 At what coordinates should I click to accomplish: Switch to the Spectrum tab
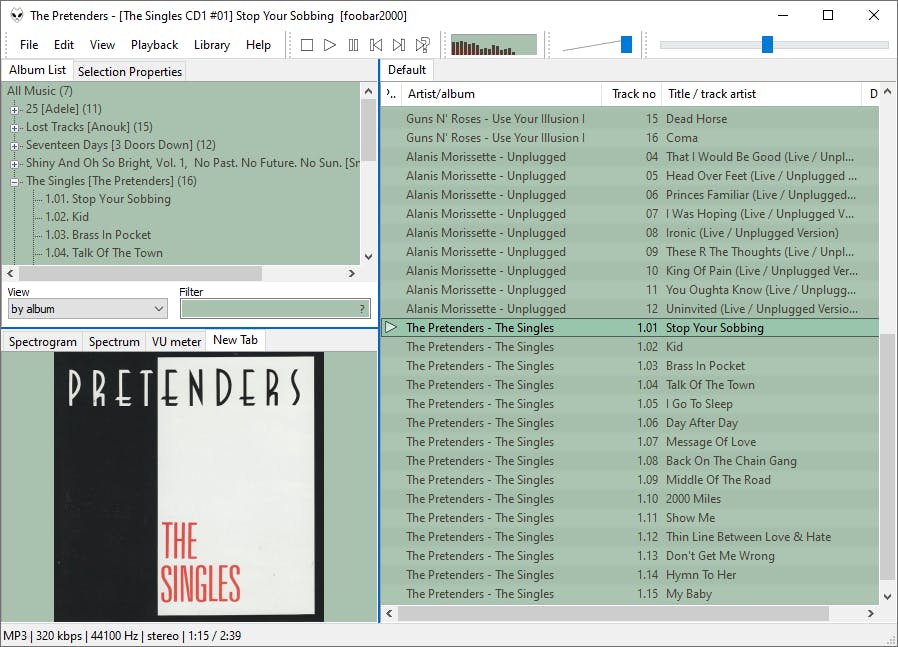(114, 342)
